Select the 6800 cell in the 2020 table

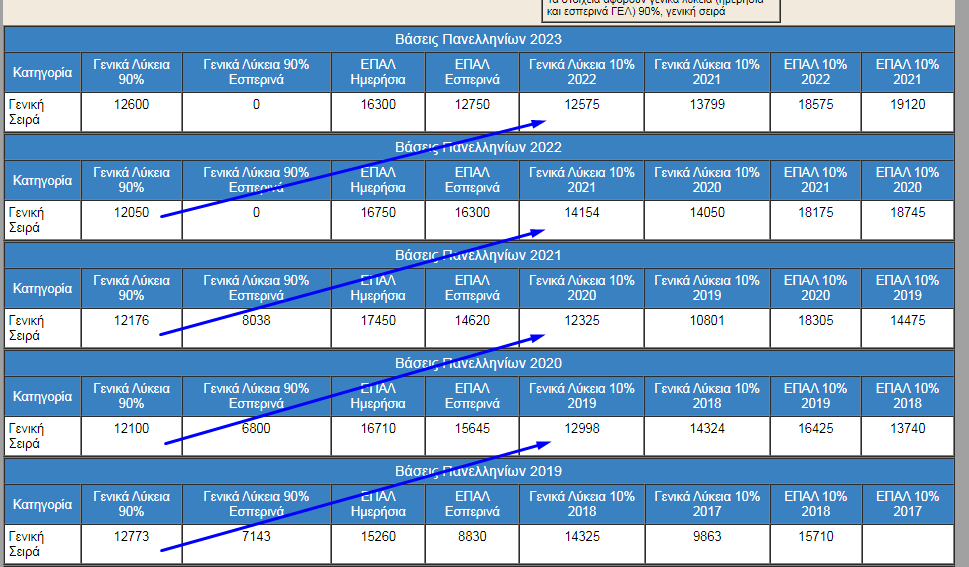pyautogui.click(x=256, y=428)
